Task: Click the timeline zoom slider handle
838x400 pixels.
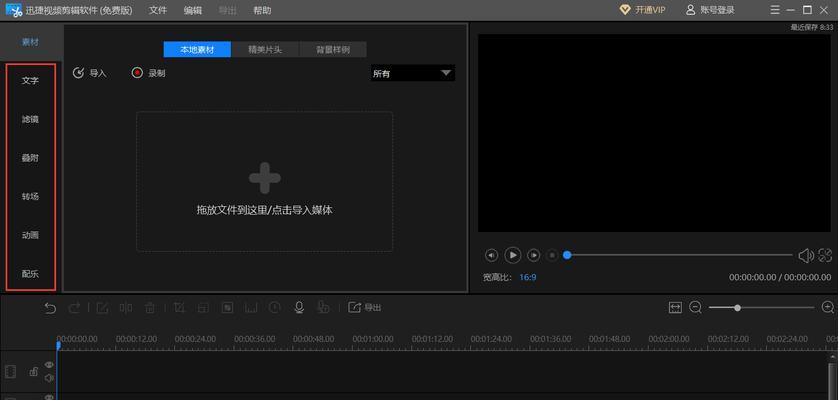Action: 738,308
